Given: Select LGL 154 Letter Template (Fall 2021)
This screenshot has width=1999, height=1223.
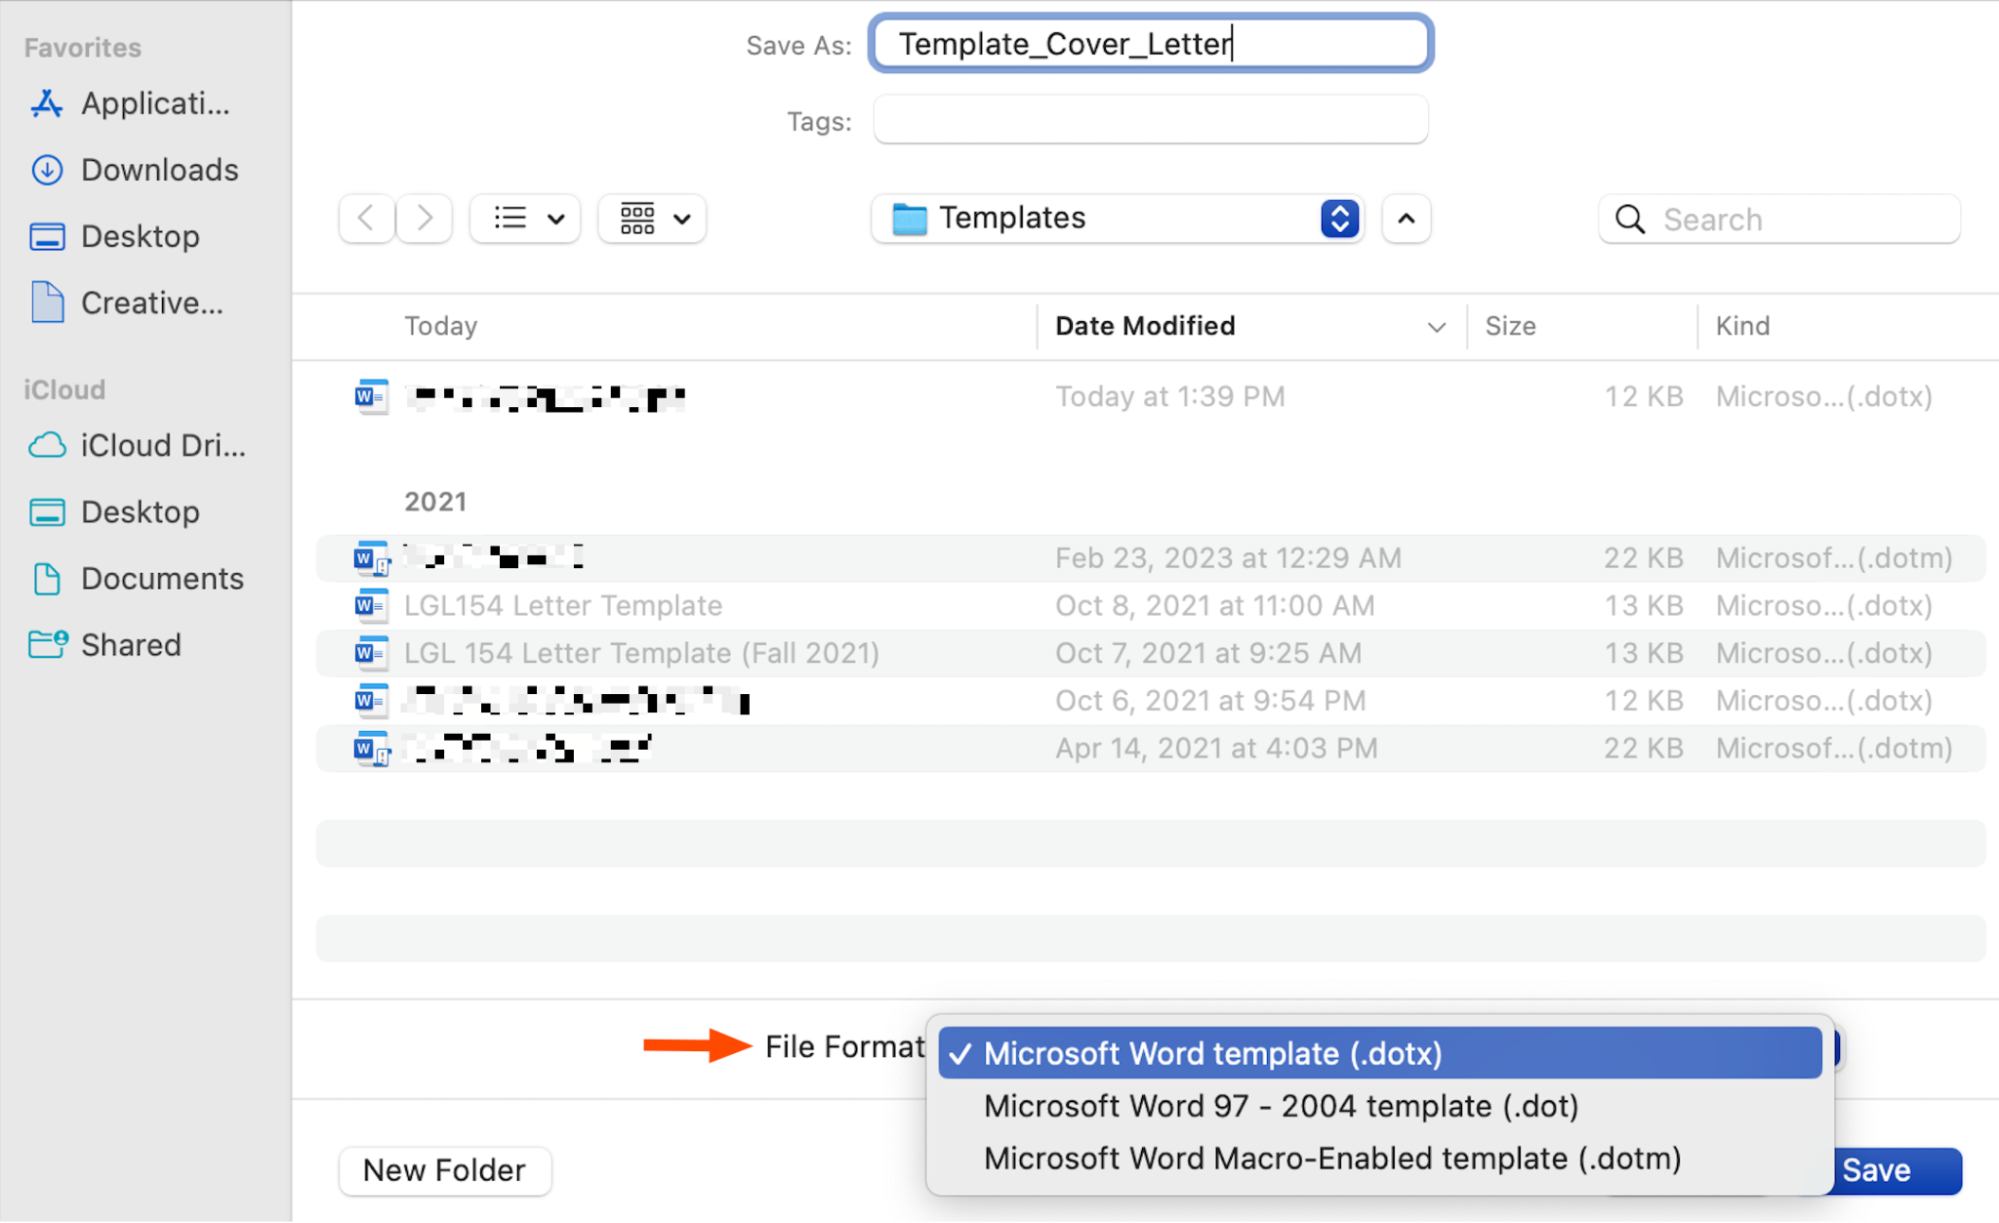Looking at the screenshot, I should pos(1151,653).
